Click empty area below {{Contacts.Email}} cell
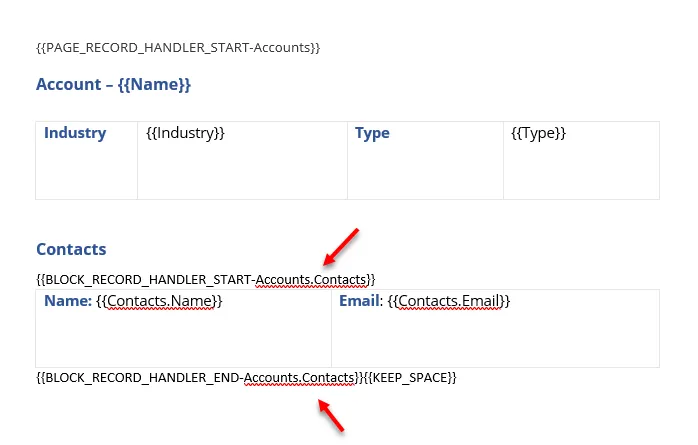 (495, 340)
